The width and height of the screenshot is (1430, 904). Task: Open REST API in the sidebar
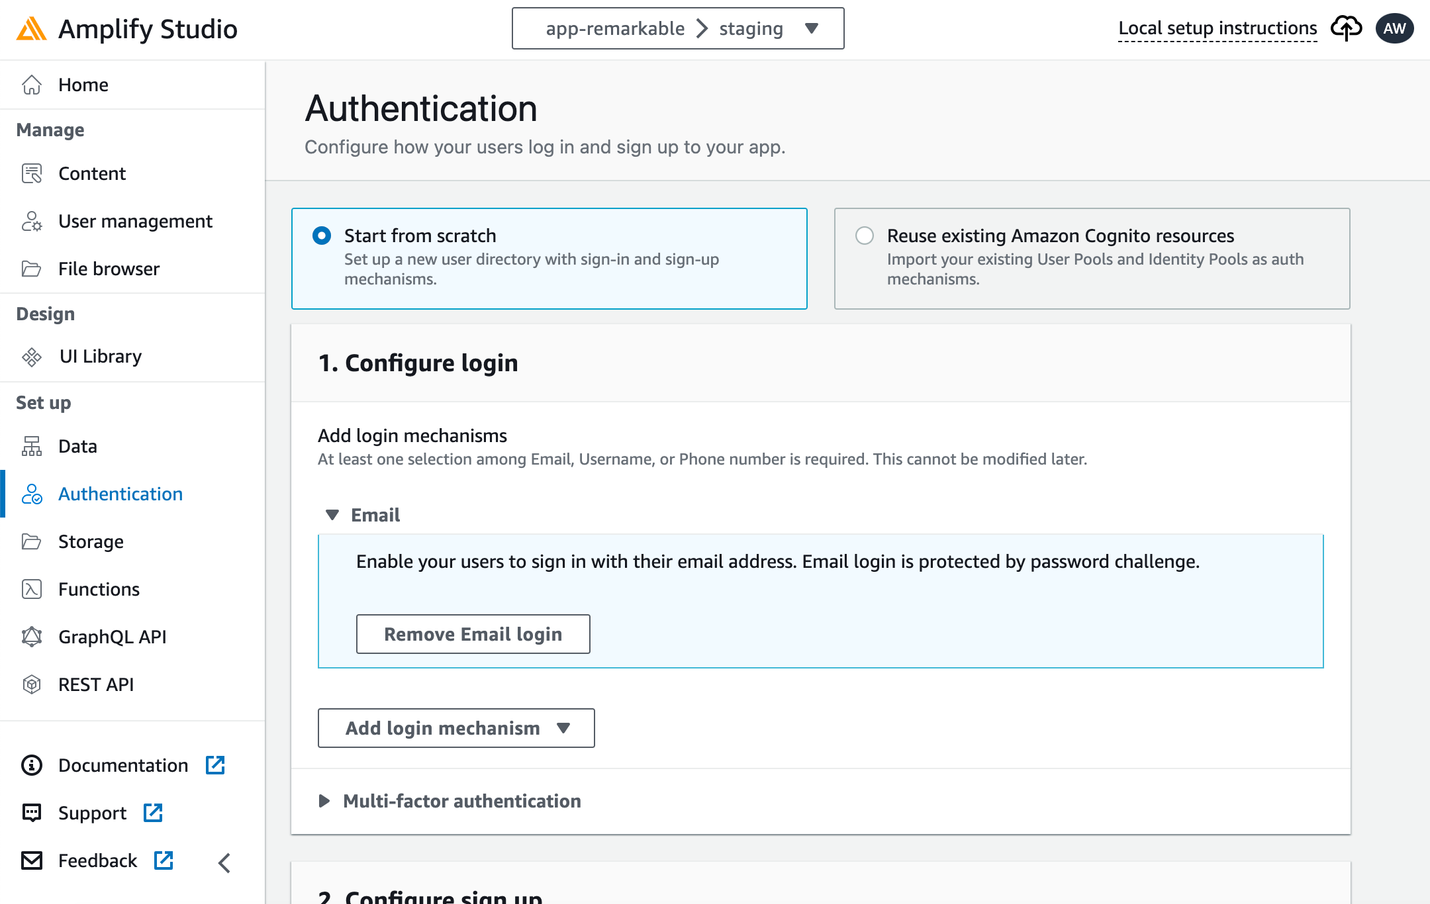(x=96, y=685)
